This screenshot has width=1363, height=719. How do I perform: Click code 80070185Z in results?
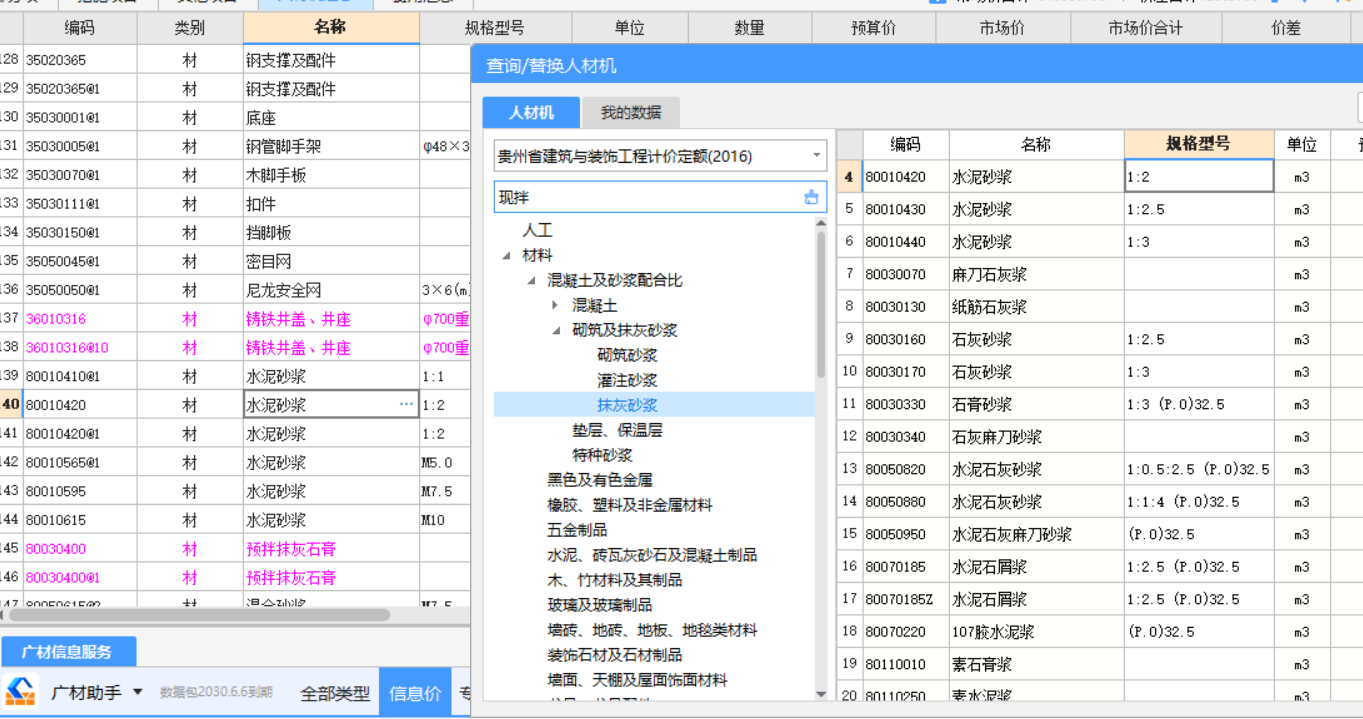pyautogui.click(x=899, y=599)
